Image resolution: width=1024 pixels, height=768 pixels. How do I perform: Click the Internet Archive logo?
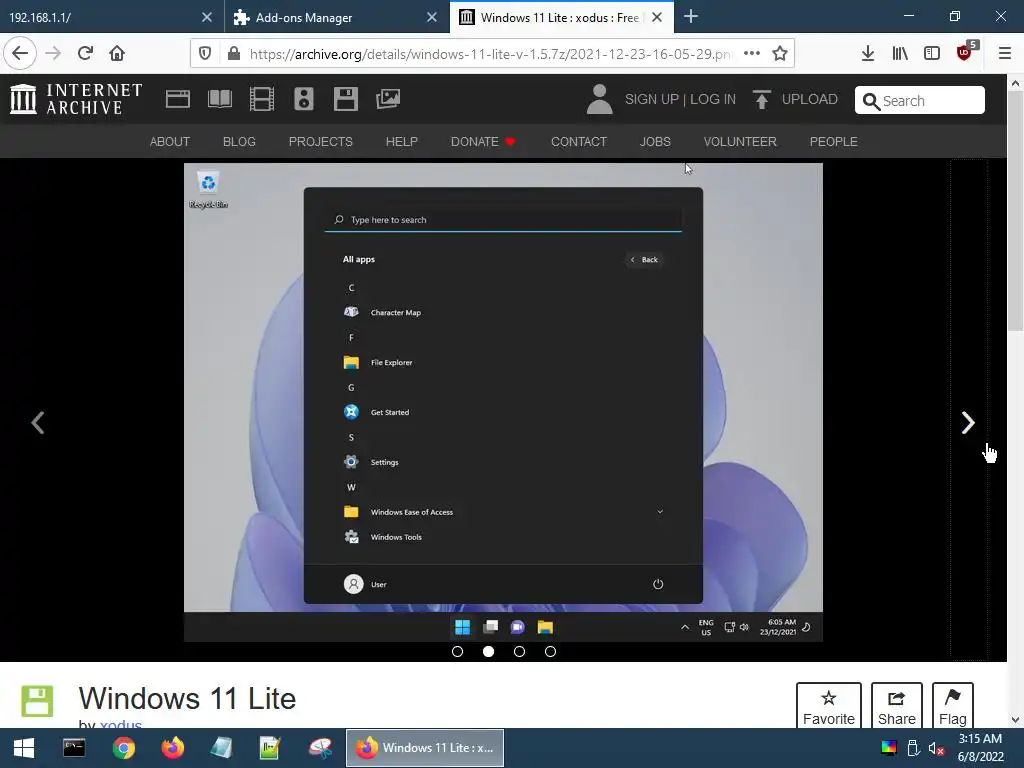point(76,99)
